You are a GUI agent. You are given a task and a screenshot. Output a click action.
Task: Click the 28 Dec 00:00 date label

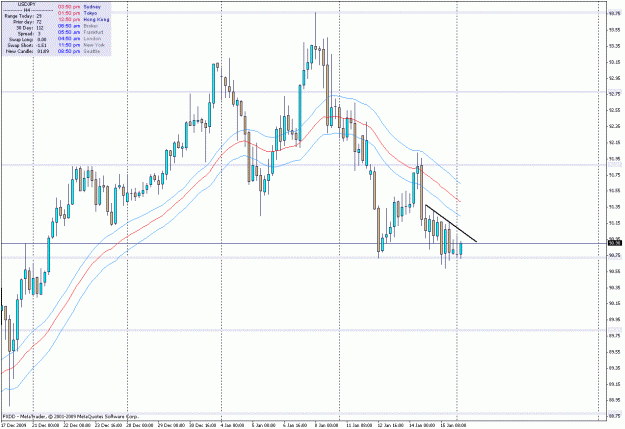pyautogui.click(x=140, y=425)
